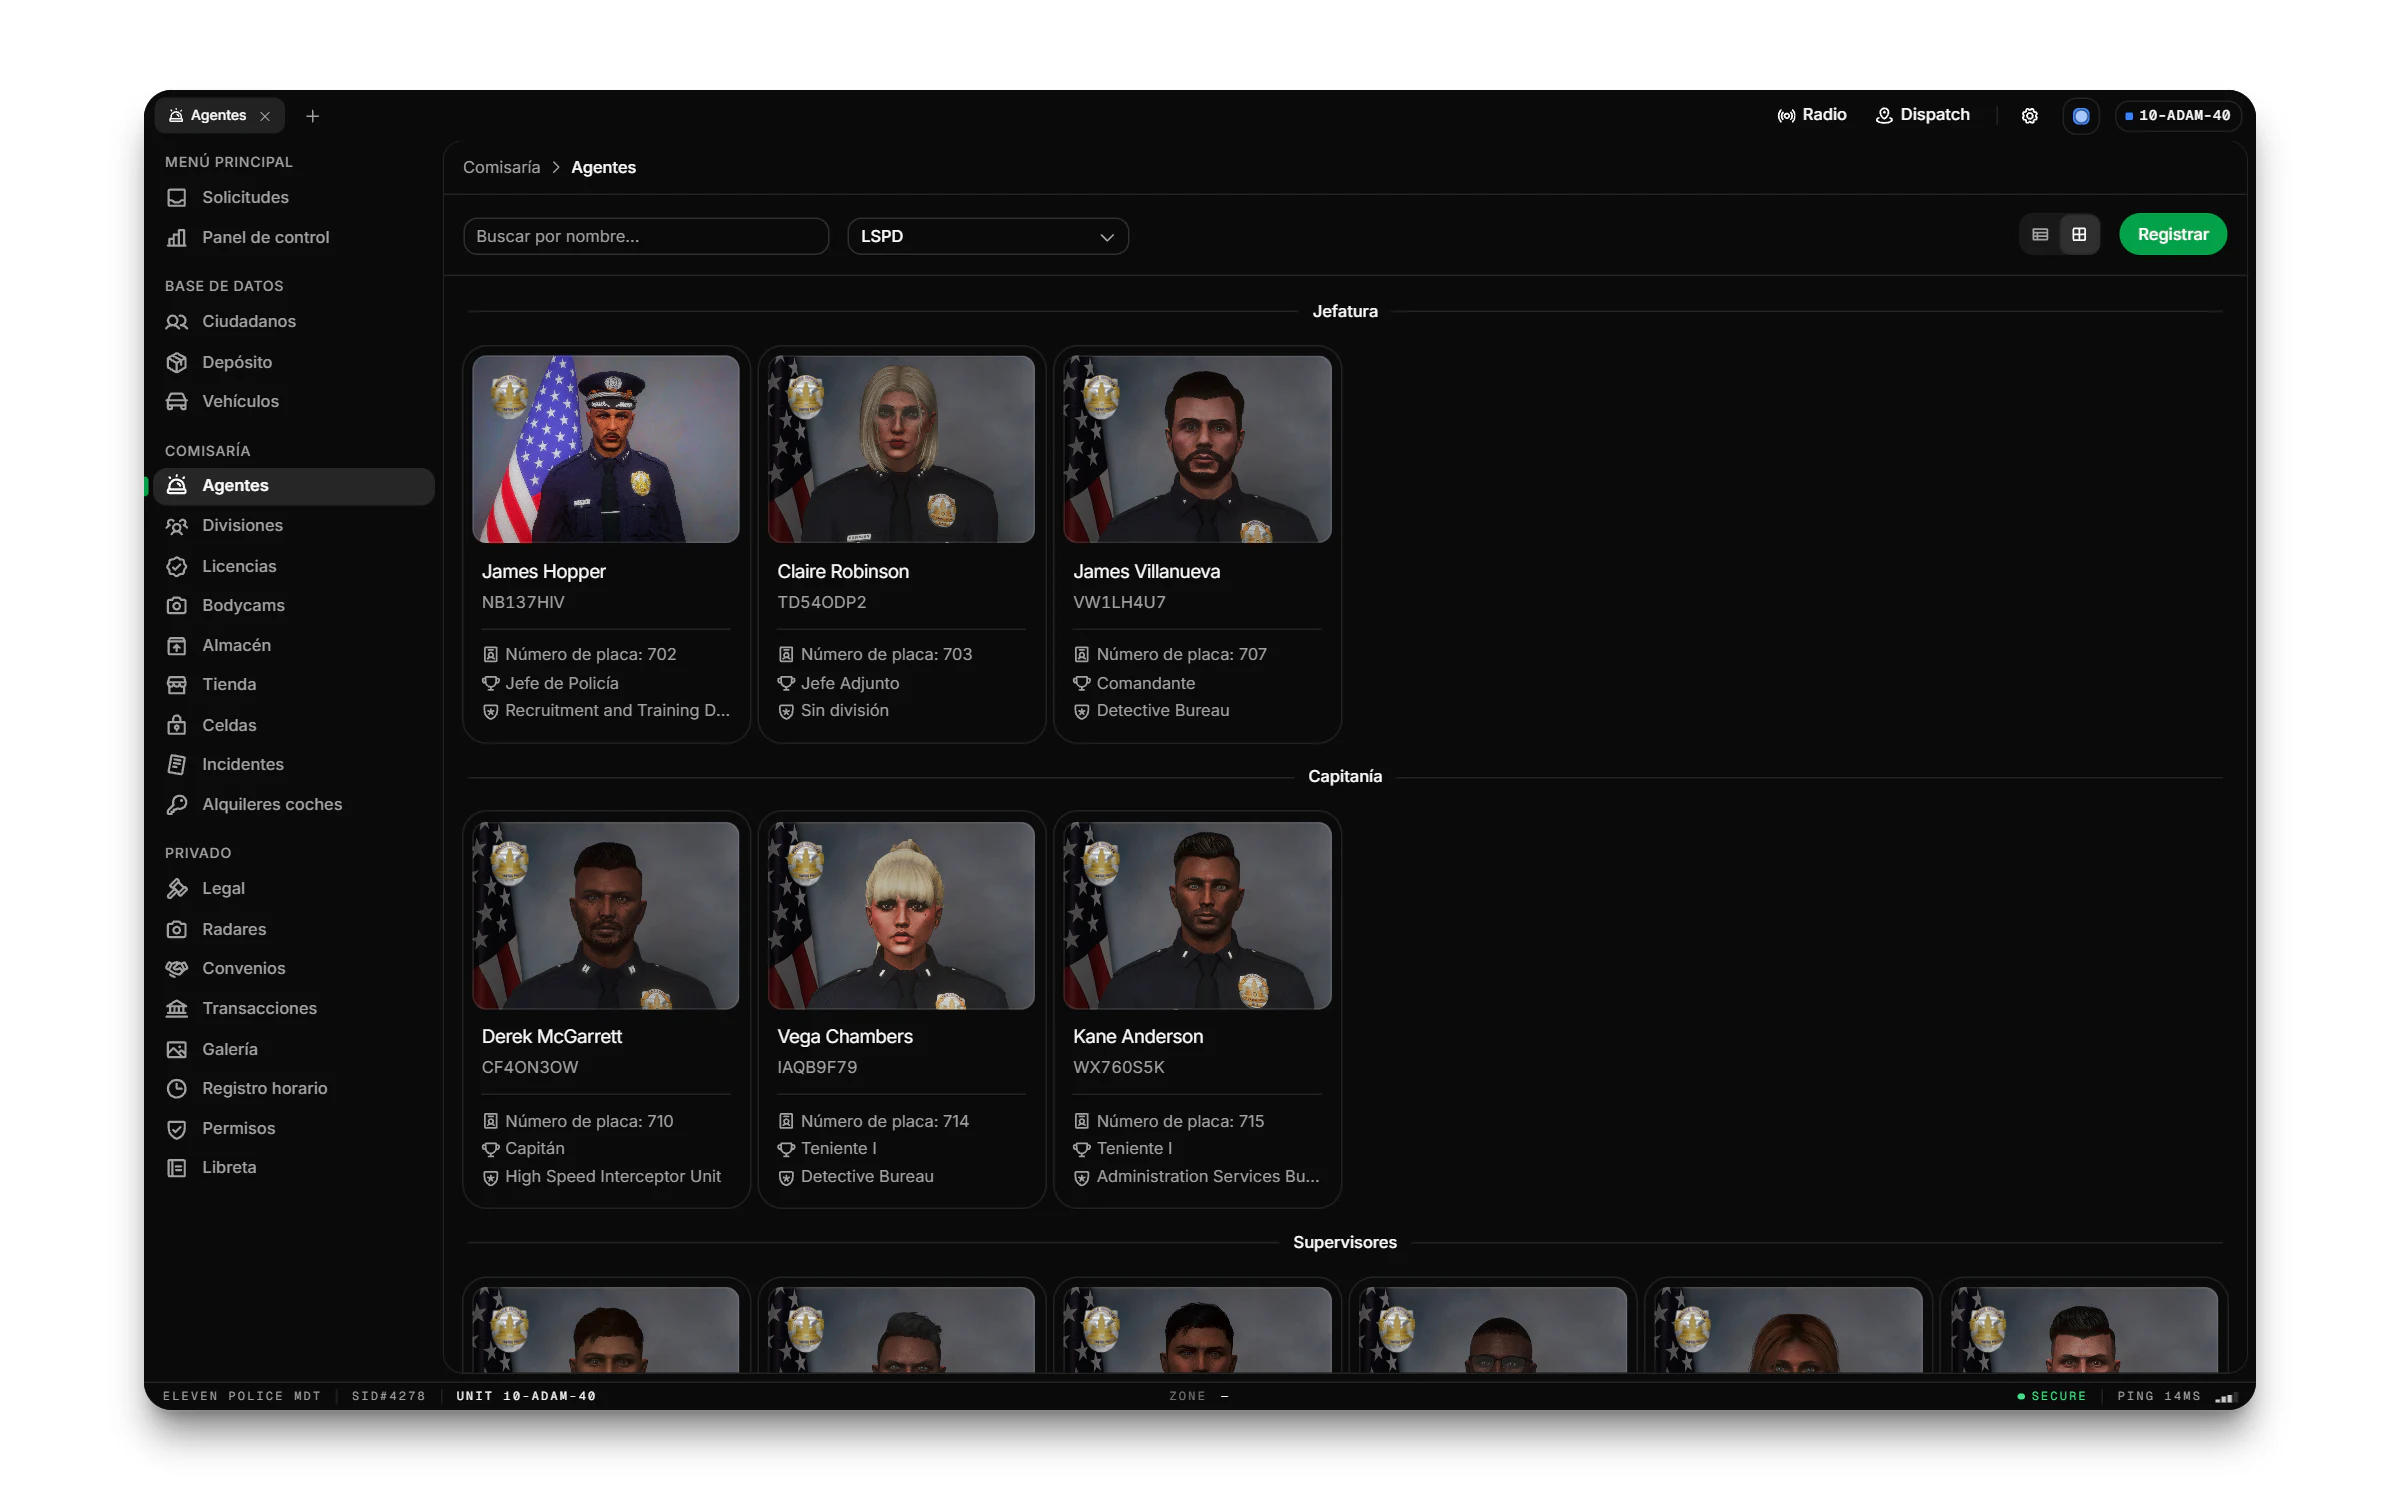Click the Comisaría breadcrumb link
Image resolution: width=2400 pixels, height=1500 pixels.
(501, 167)
